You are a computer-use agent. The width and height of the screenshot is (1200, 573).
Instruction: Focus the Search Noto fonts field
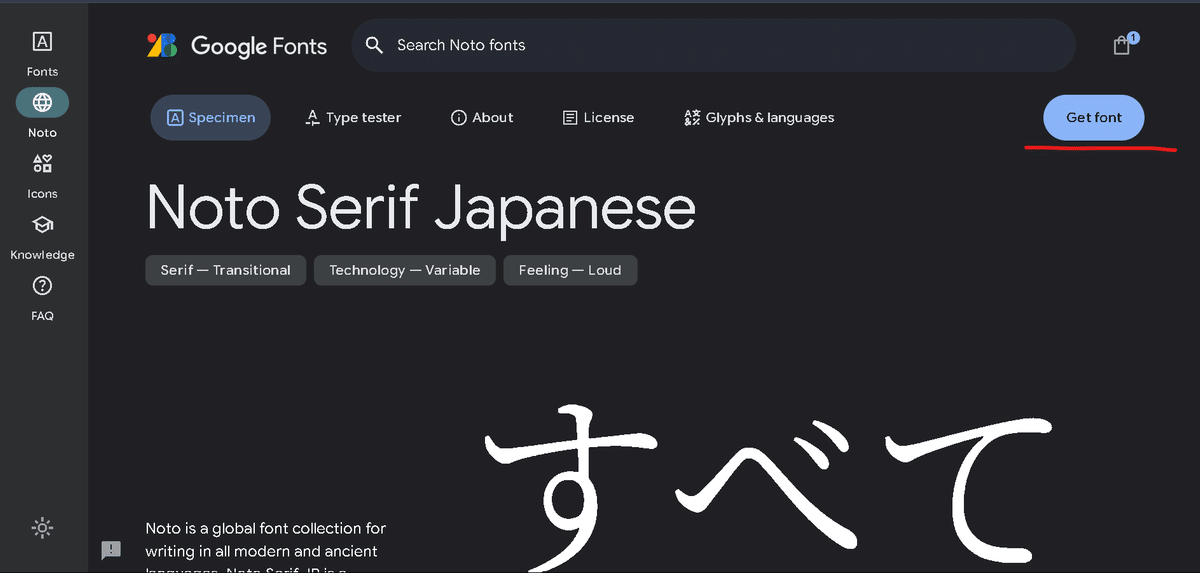(700, 45)
